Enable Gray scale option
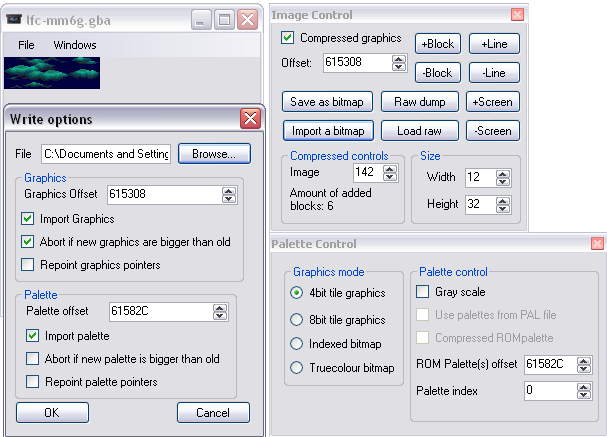This screenshot has width=607, height=437. coord(423,292)
